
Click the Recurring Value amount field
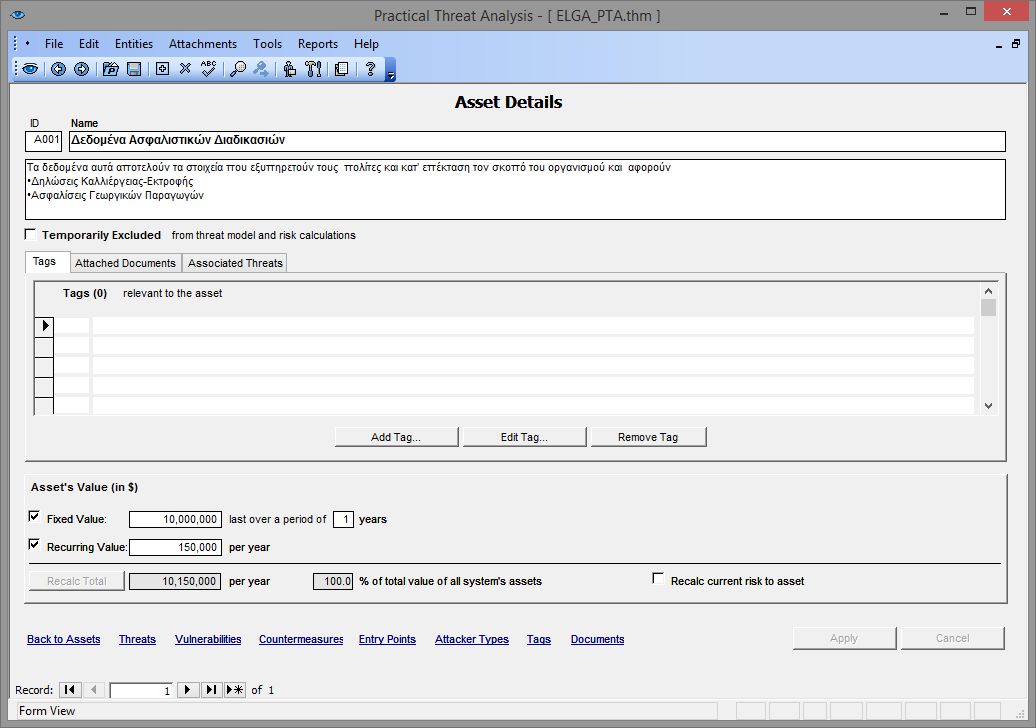point(175,547)
